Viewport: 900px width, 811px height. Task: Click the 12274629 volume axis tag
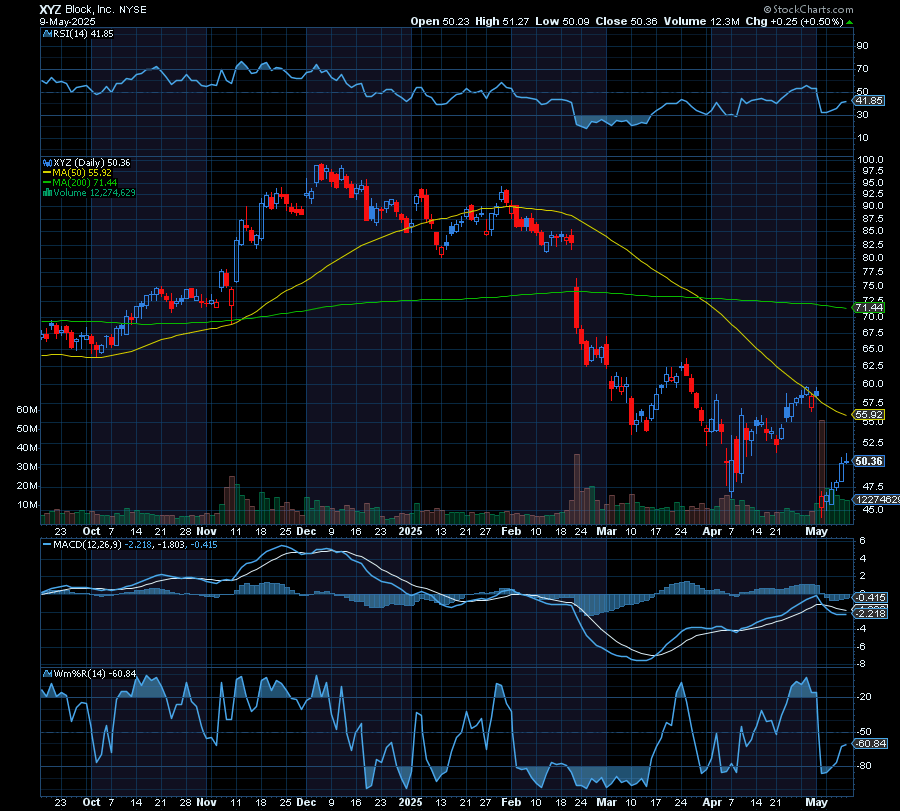tap(877, 499)
